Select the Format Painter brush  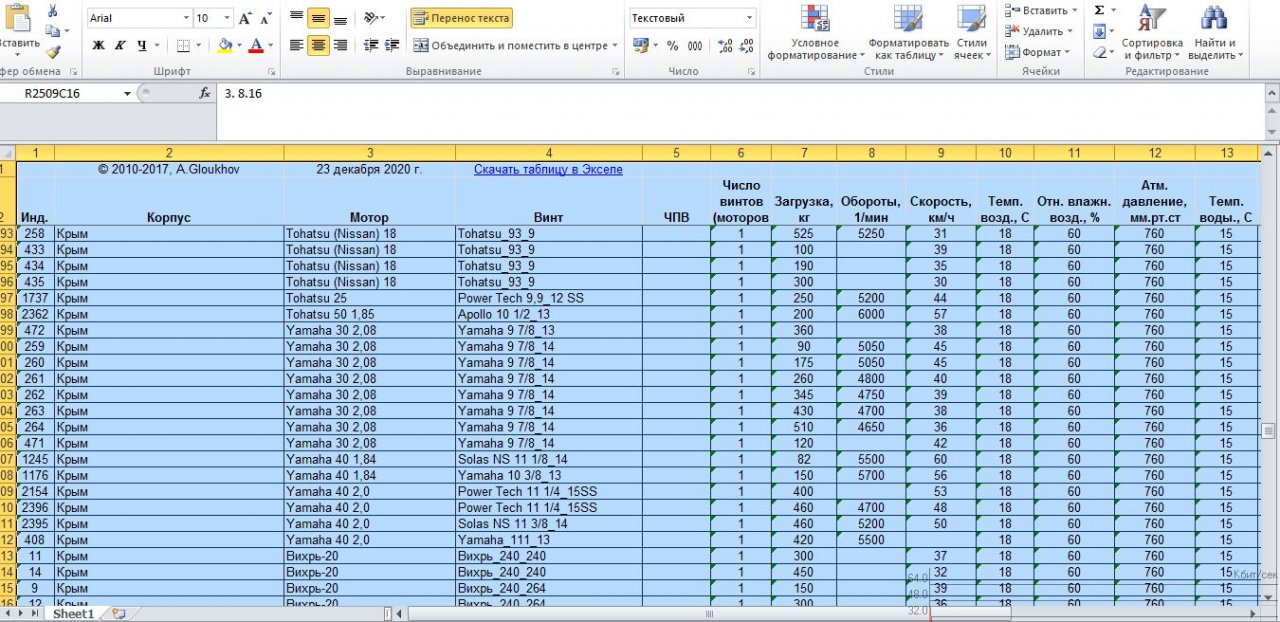point(52,51)
